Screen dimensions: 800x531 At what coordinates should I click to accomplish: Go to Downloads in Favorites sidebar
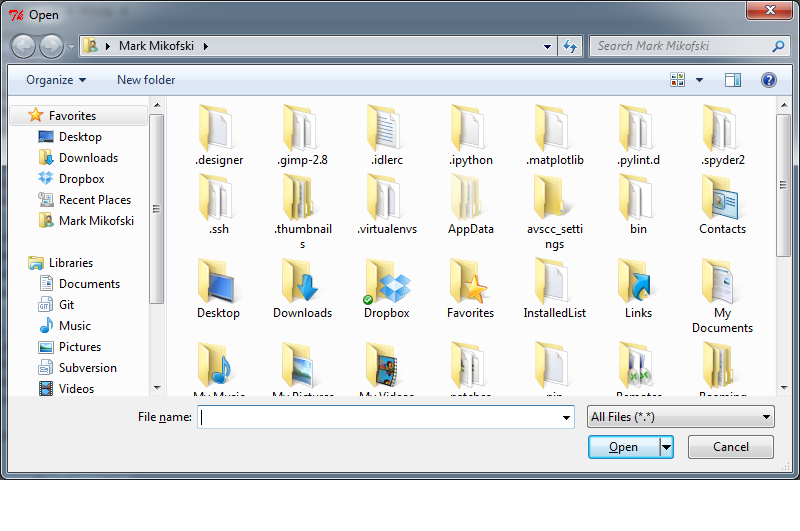tap(88, 158)
